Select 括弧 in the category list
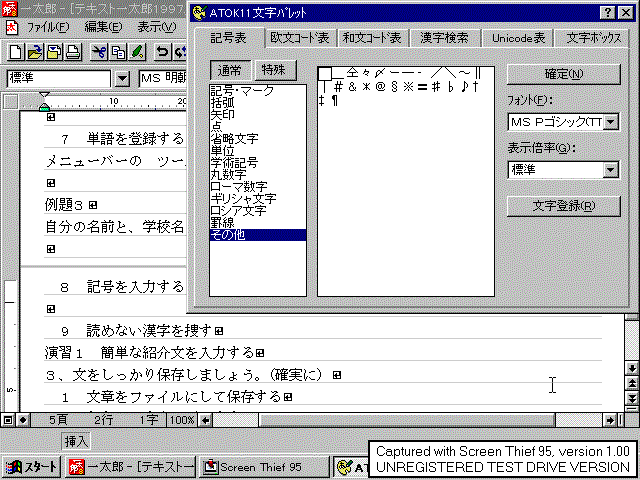640x480 pixels. coord(258,102)
